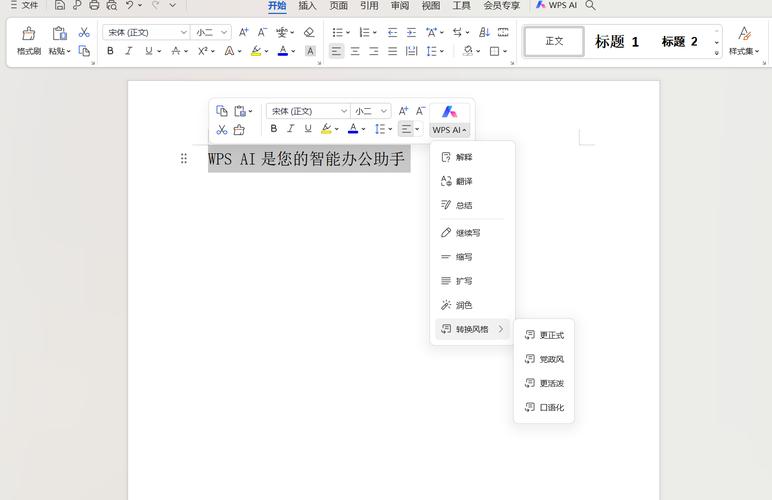The image size is (772, 500).
Task: Collapse the WPS AI dropdown in mini toolbar
Action: pos(450,130)
